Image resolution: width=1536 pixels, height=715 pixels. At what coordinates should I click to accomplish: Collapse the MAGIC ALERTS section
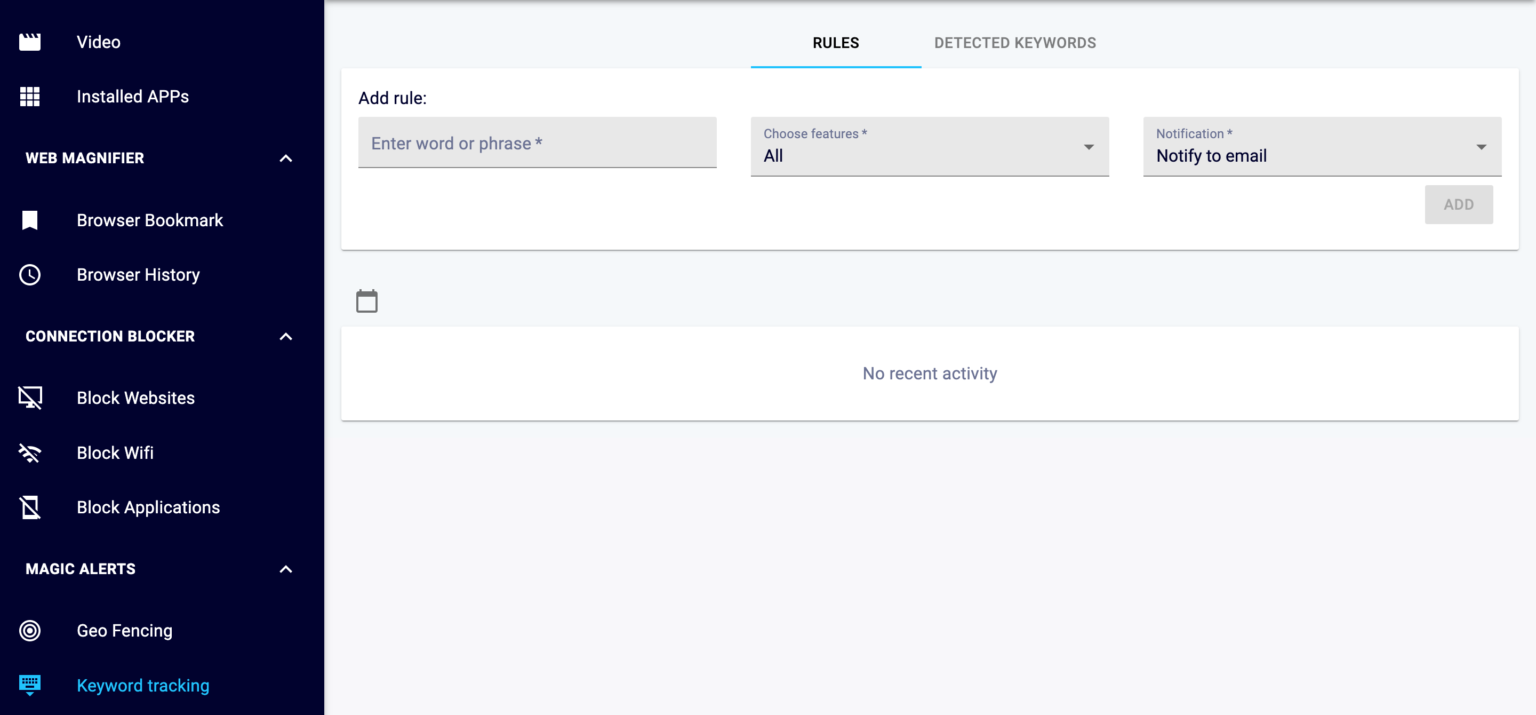pos(286,568)
